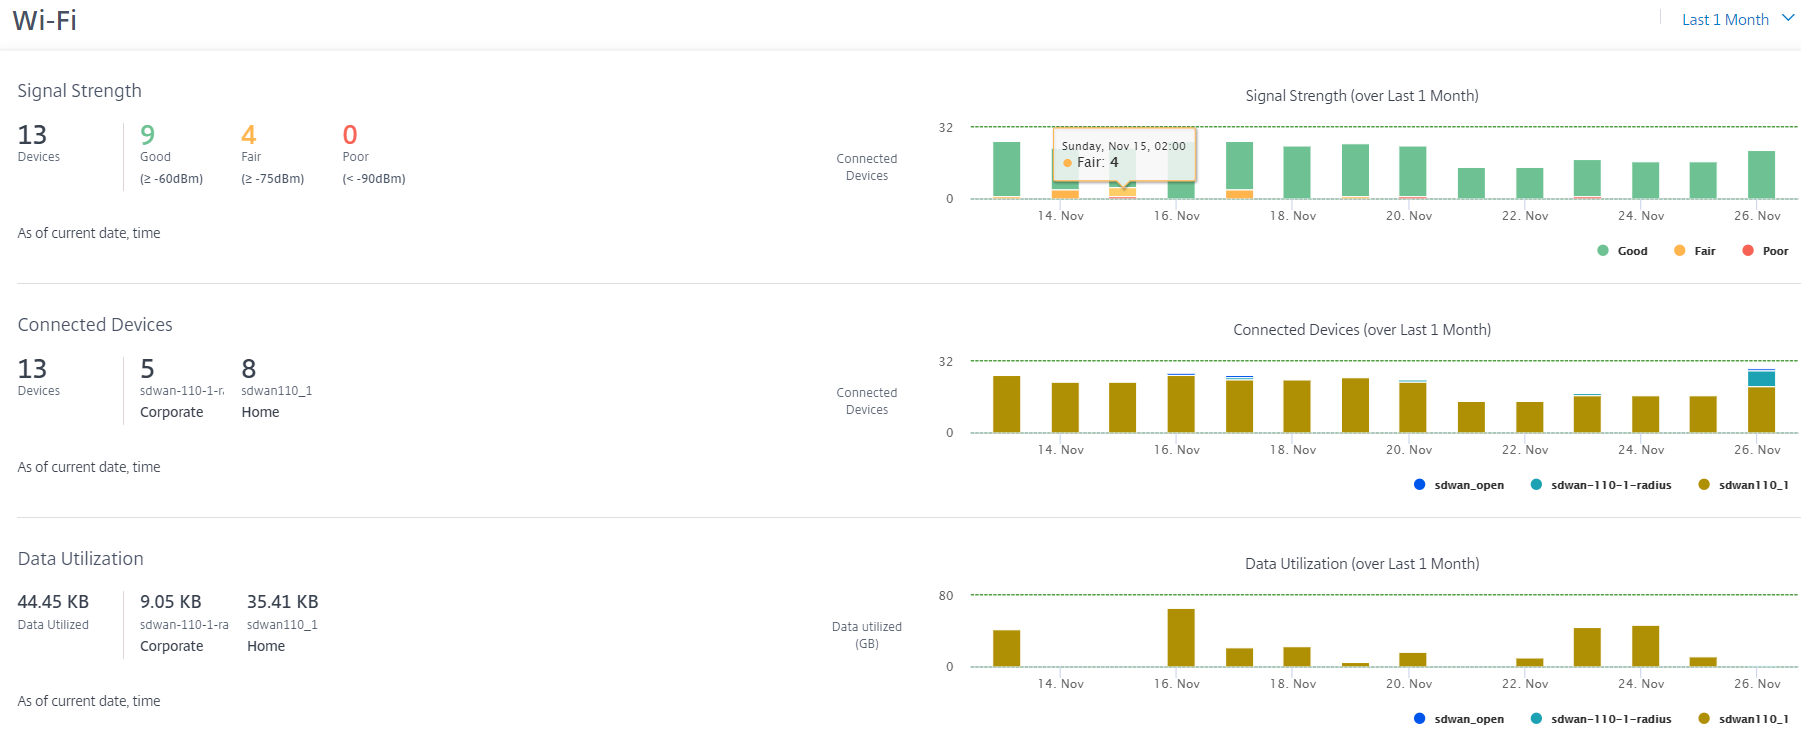The width and height of the screenshot is (1801, 741).
Task: Toggle sdwan_open in the Data Utilization chart legend
Action: point(1459,719)
